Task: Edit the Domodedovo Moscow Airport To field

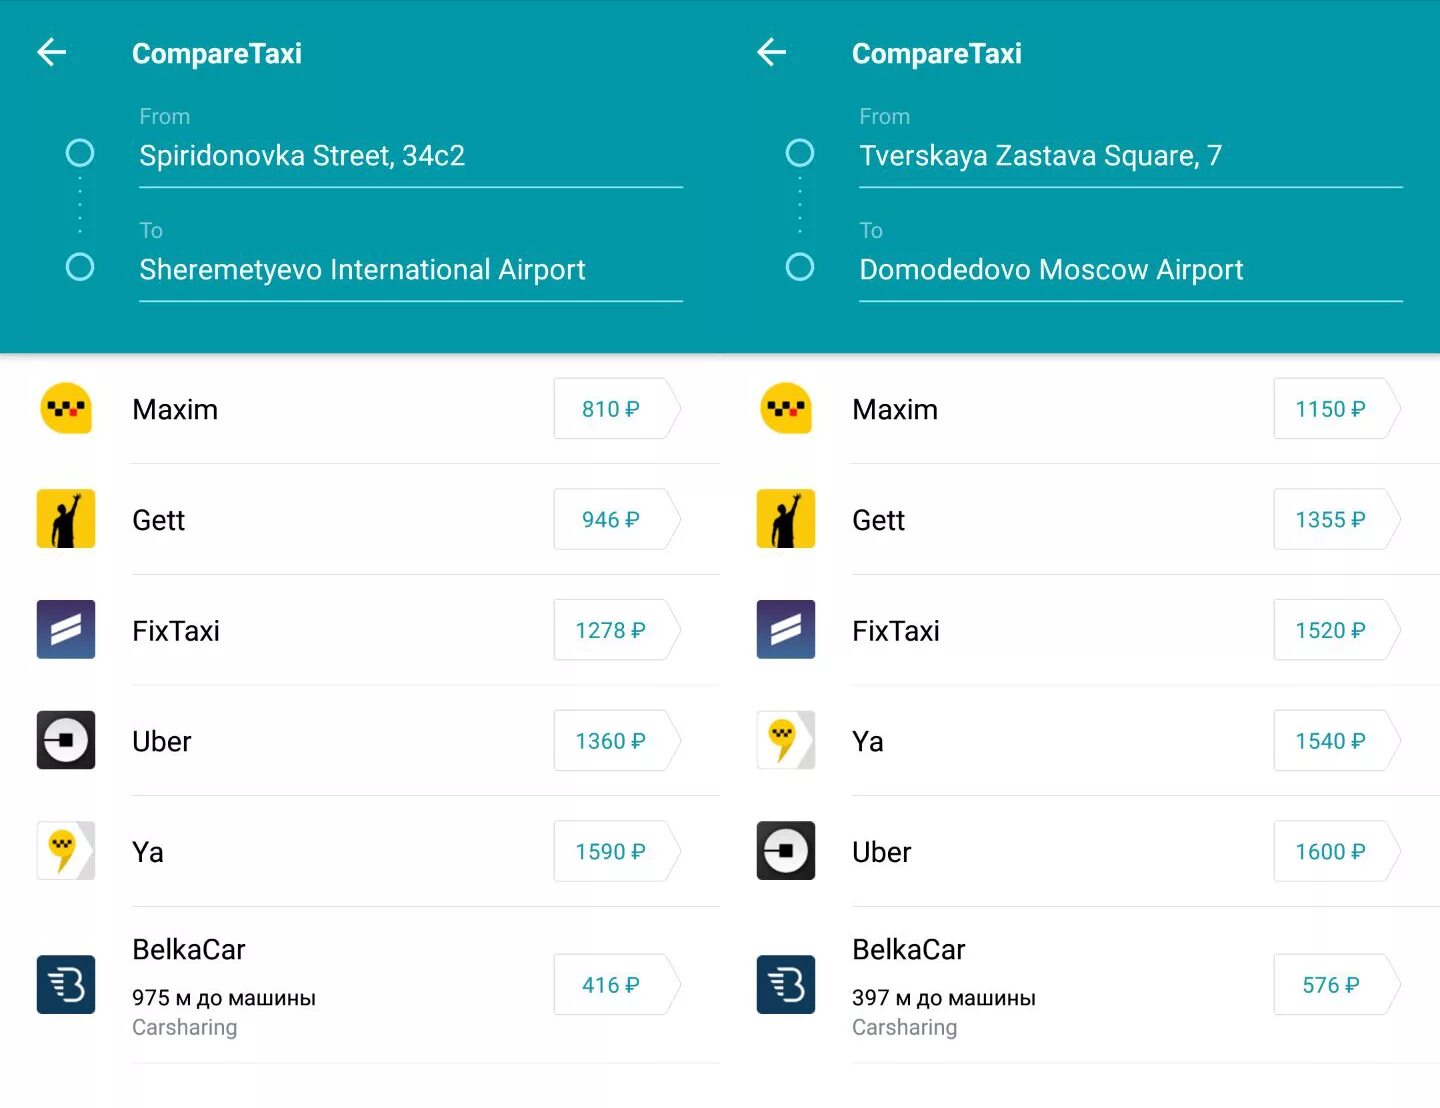Action: pyautogui.click(x=1130, y=270)
